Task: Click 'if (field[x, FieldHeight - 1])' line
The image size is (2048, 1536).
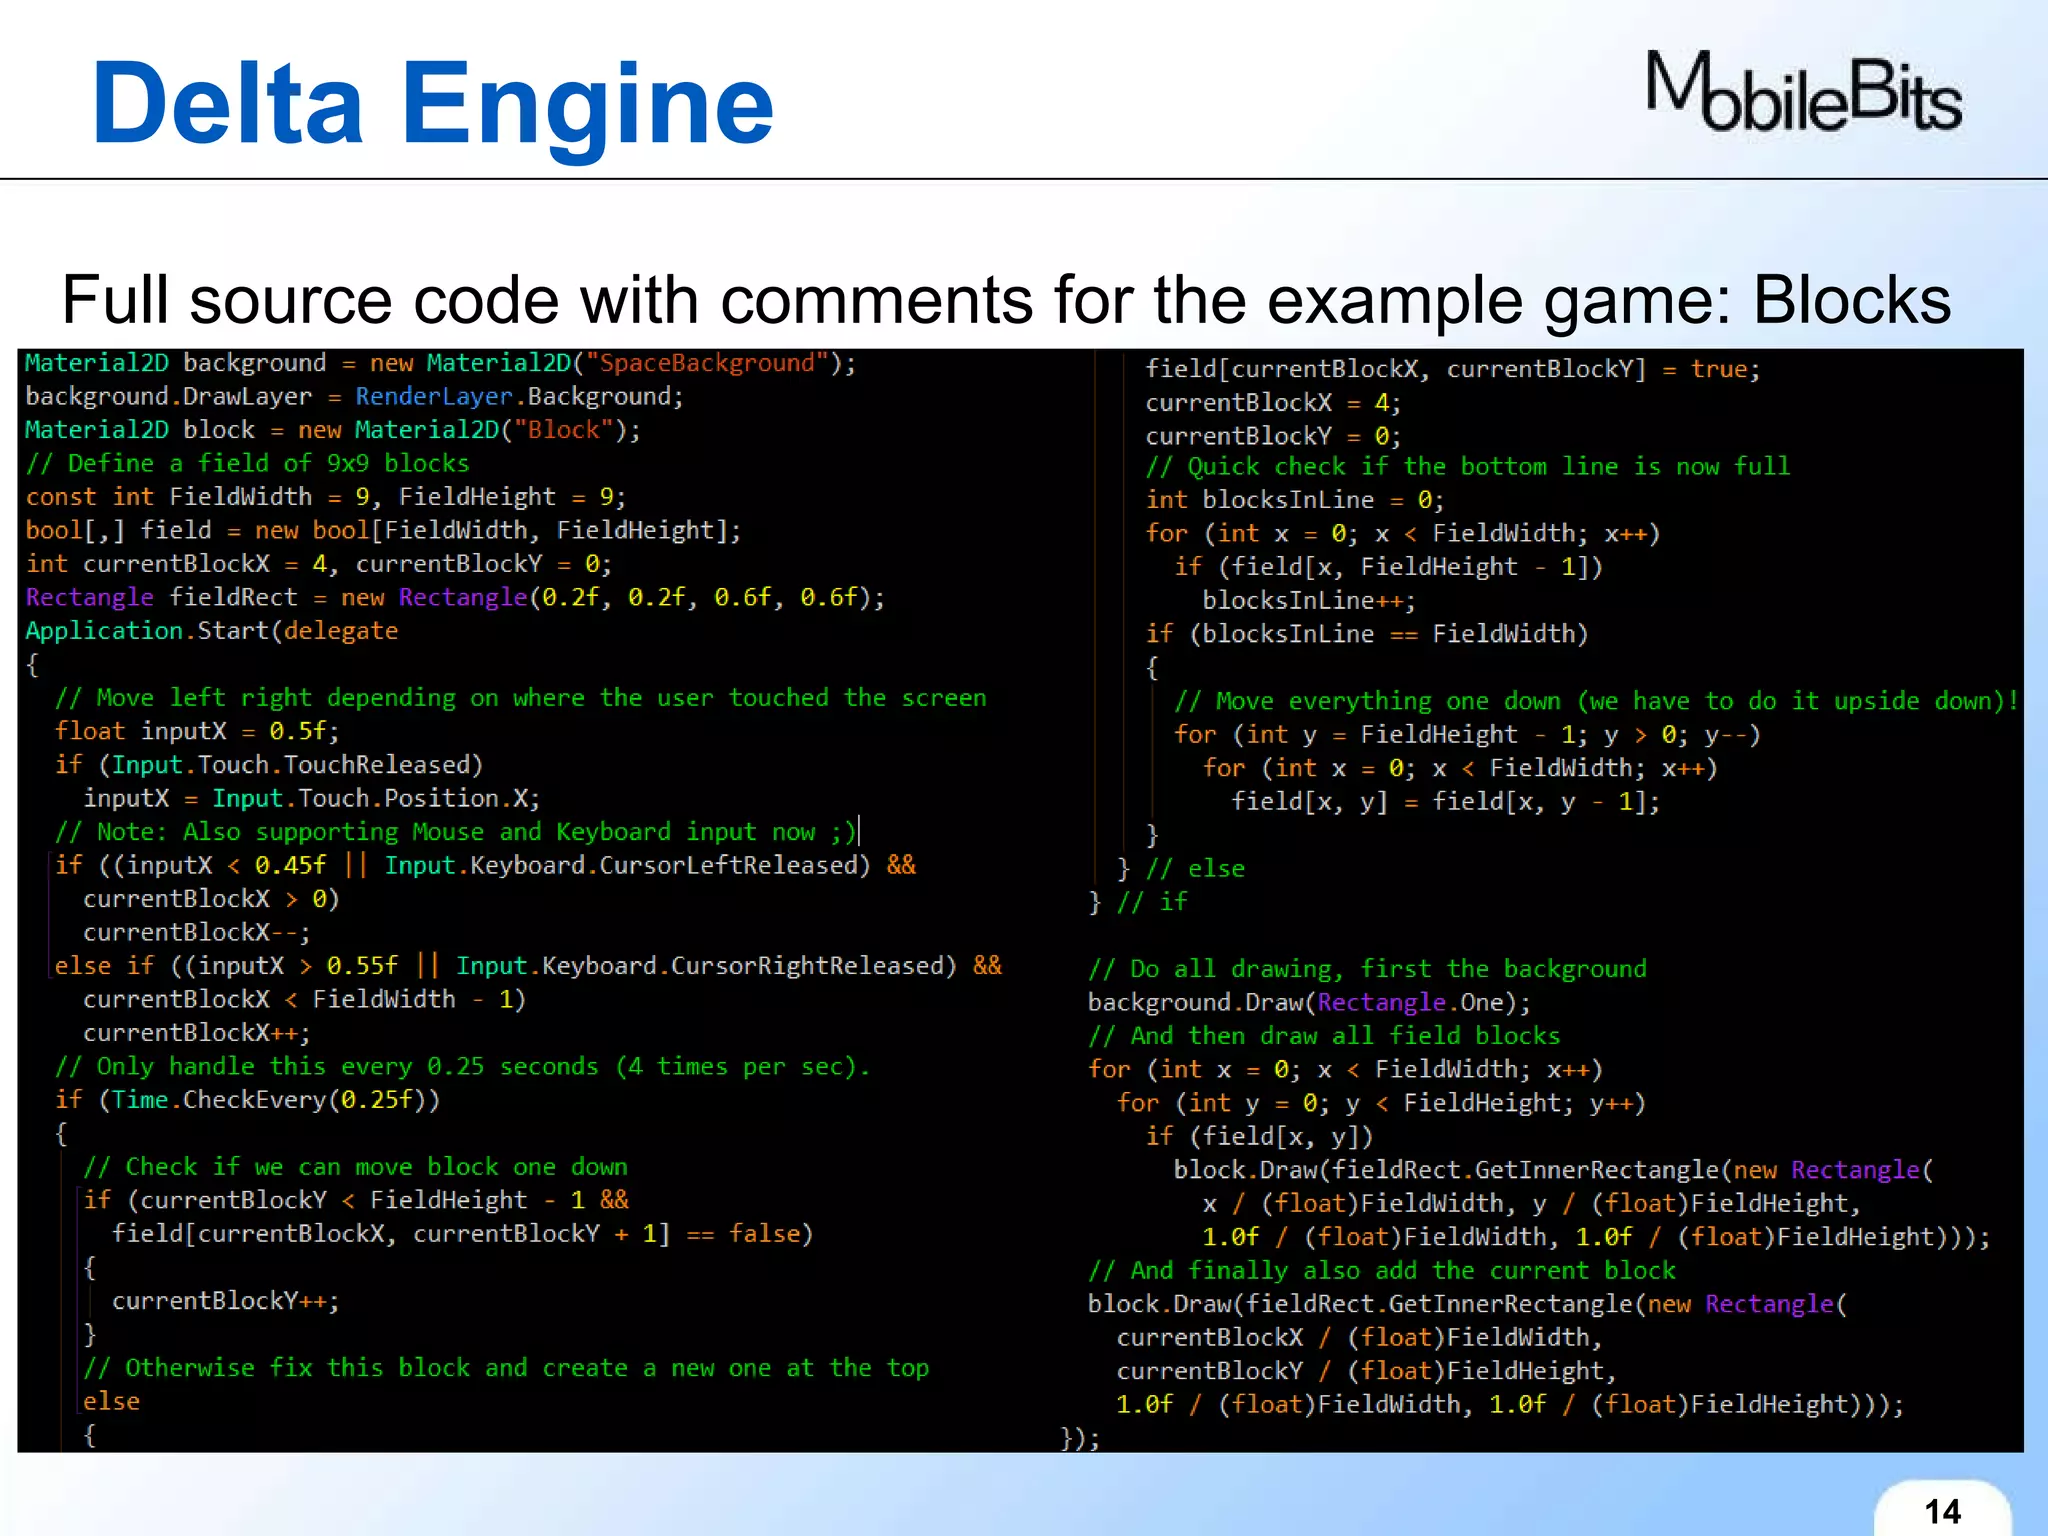Action: tap(1388, 567)
